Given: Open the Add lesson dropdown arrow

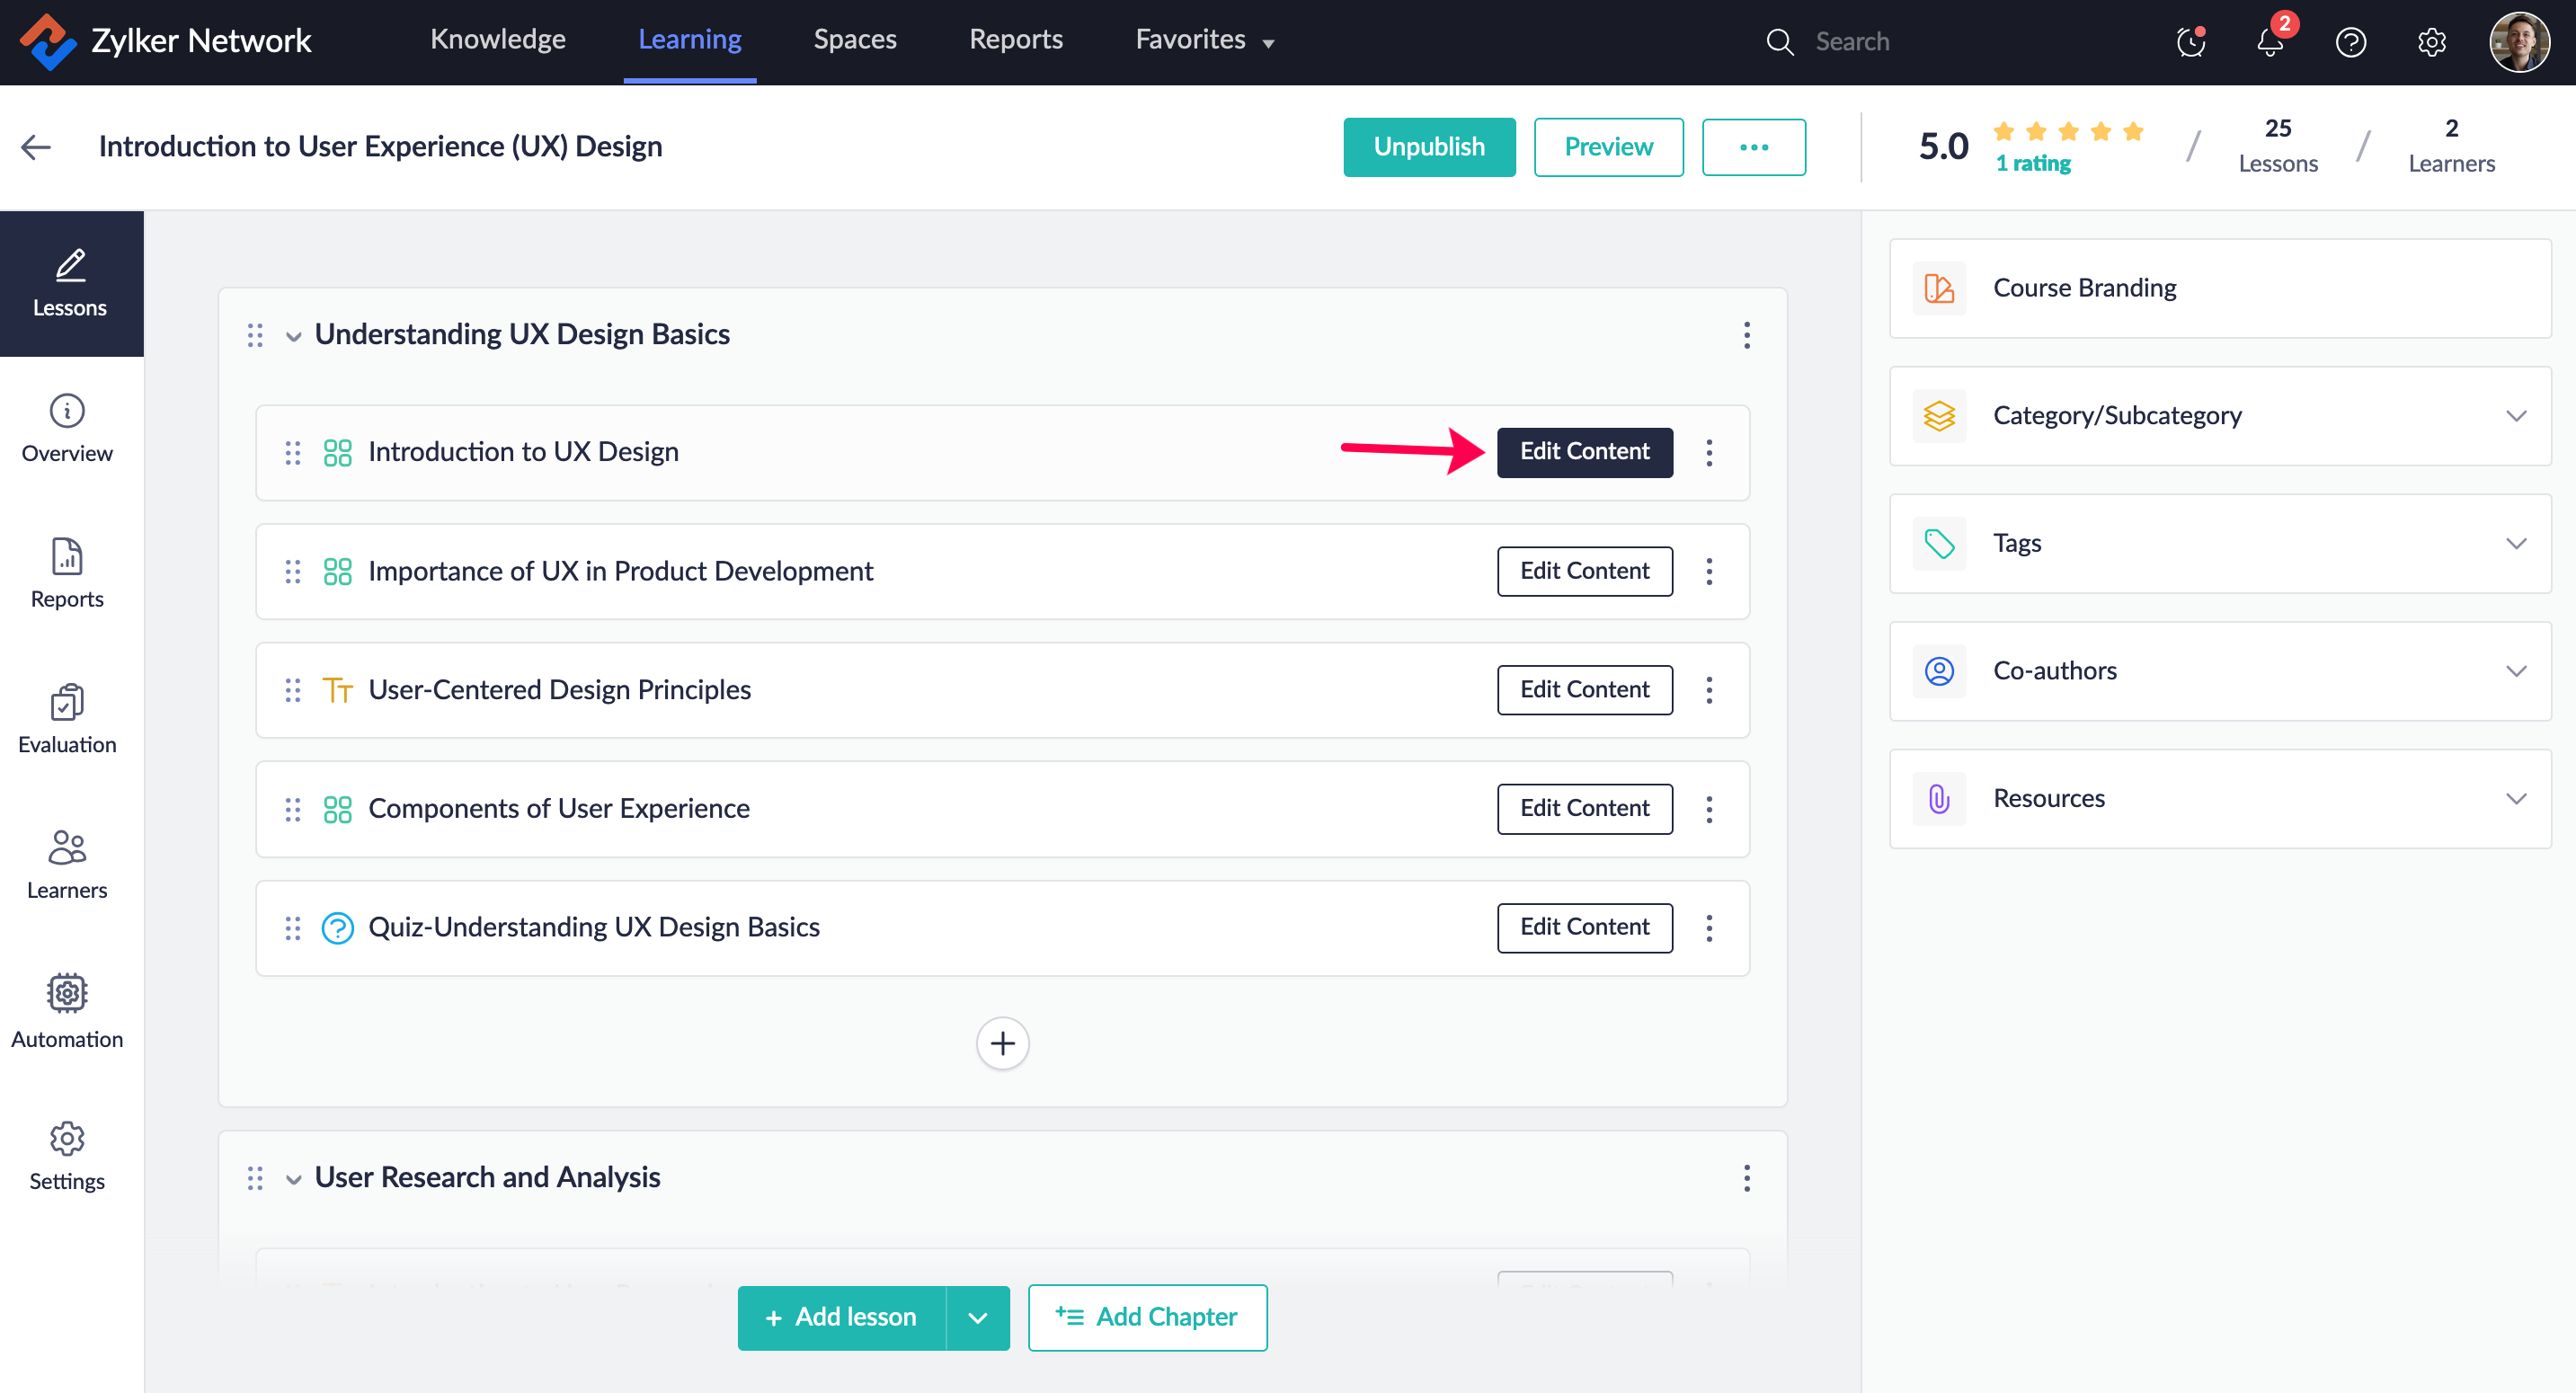Looking at the screenshot, I should pos(977,1317).
